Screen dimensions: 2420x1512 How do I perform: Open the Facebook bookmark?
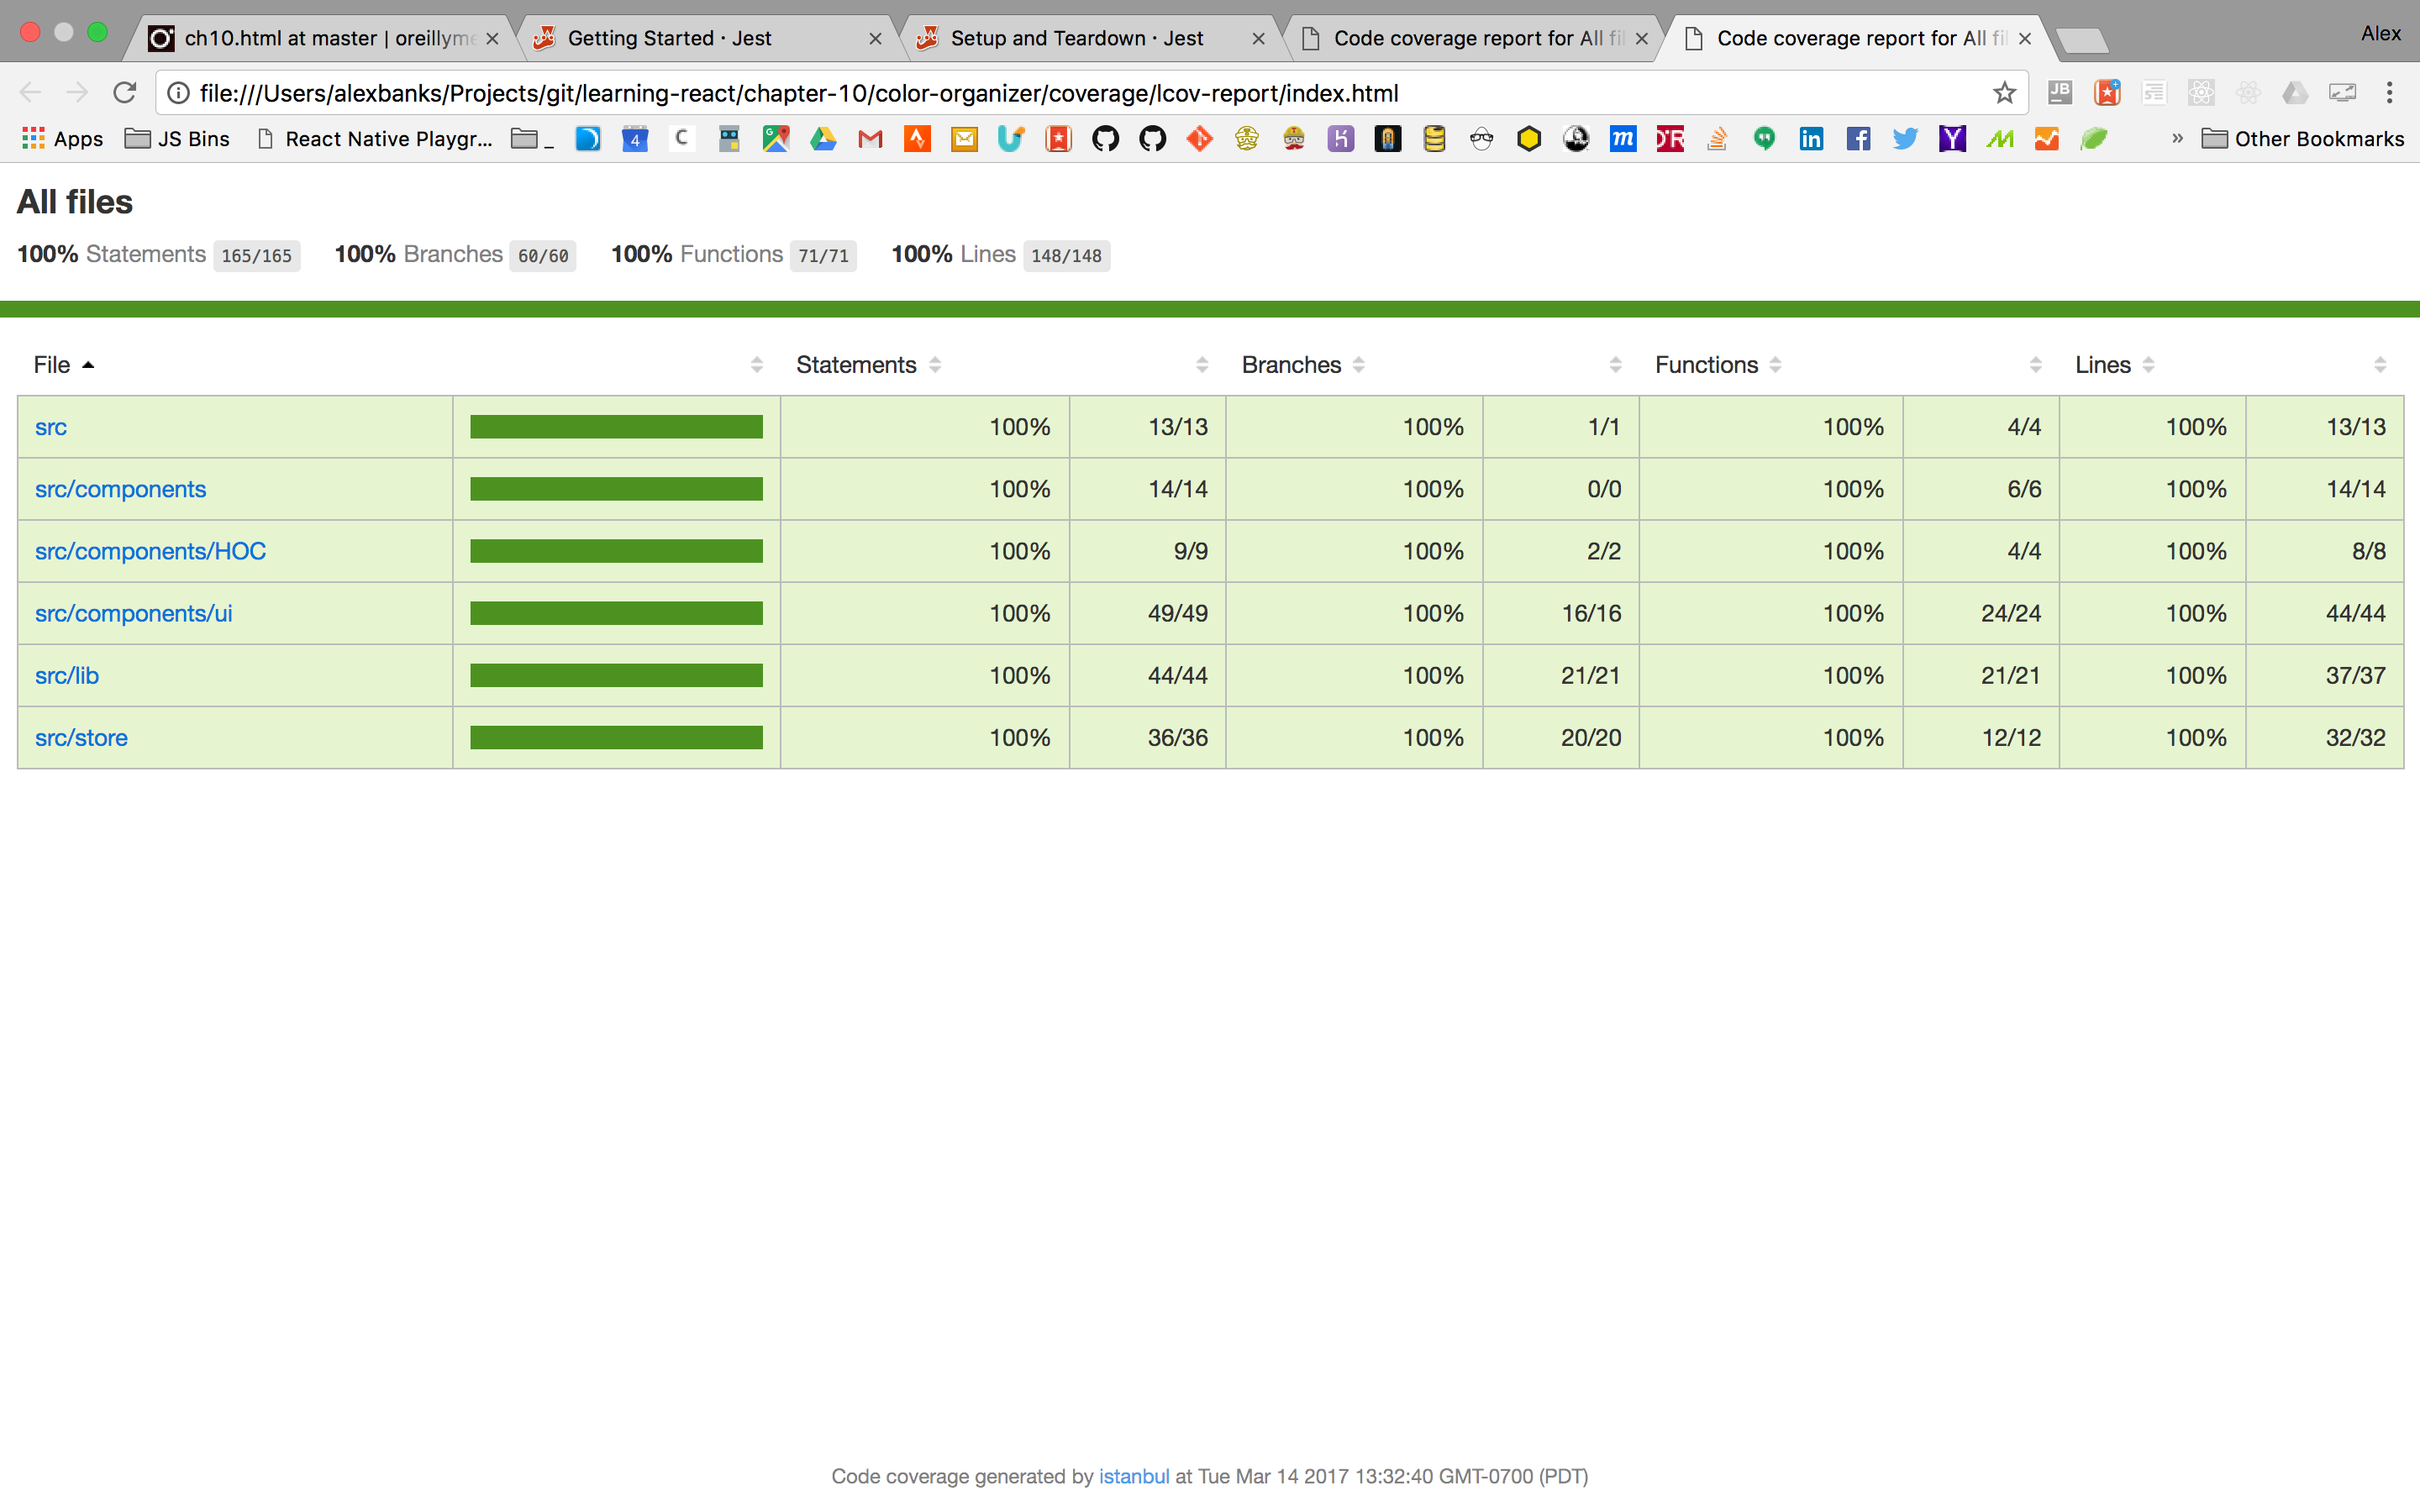coord(1858,139)
